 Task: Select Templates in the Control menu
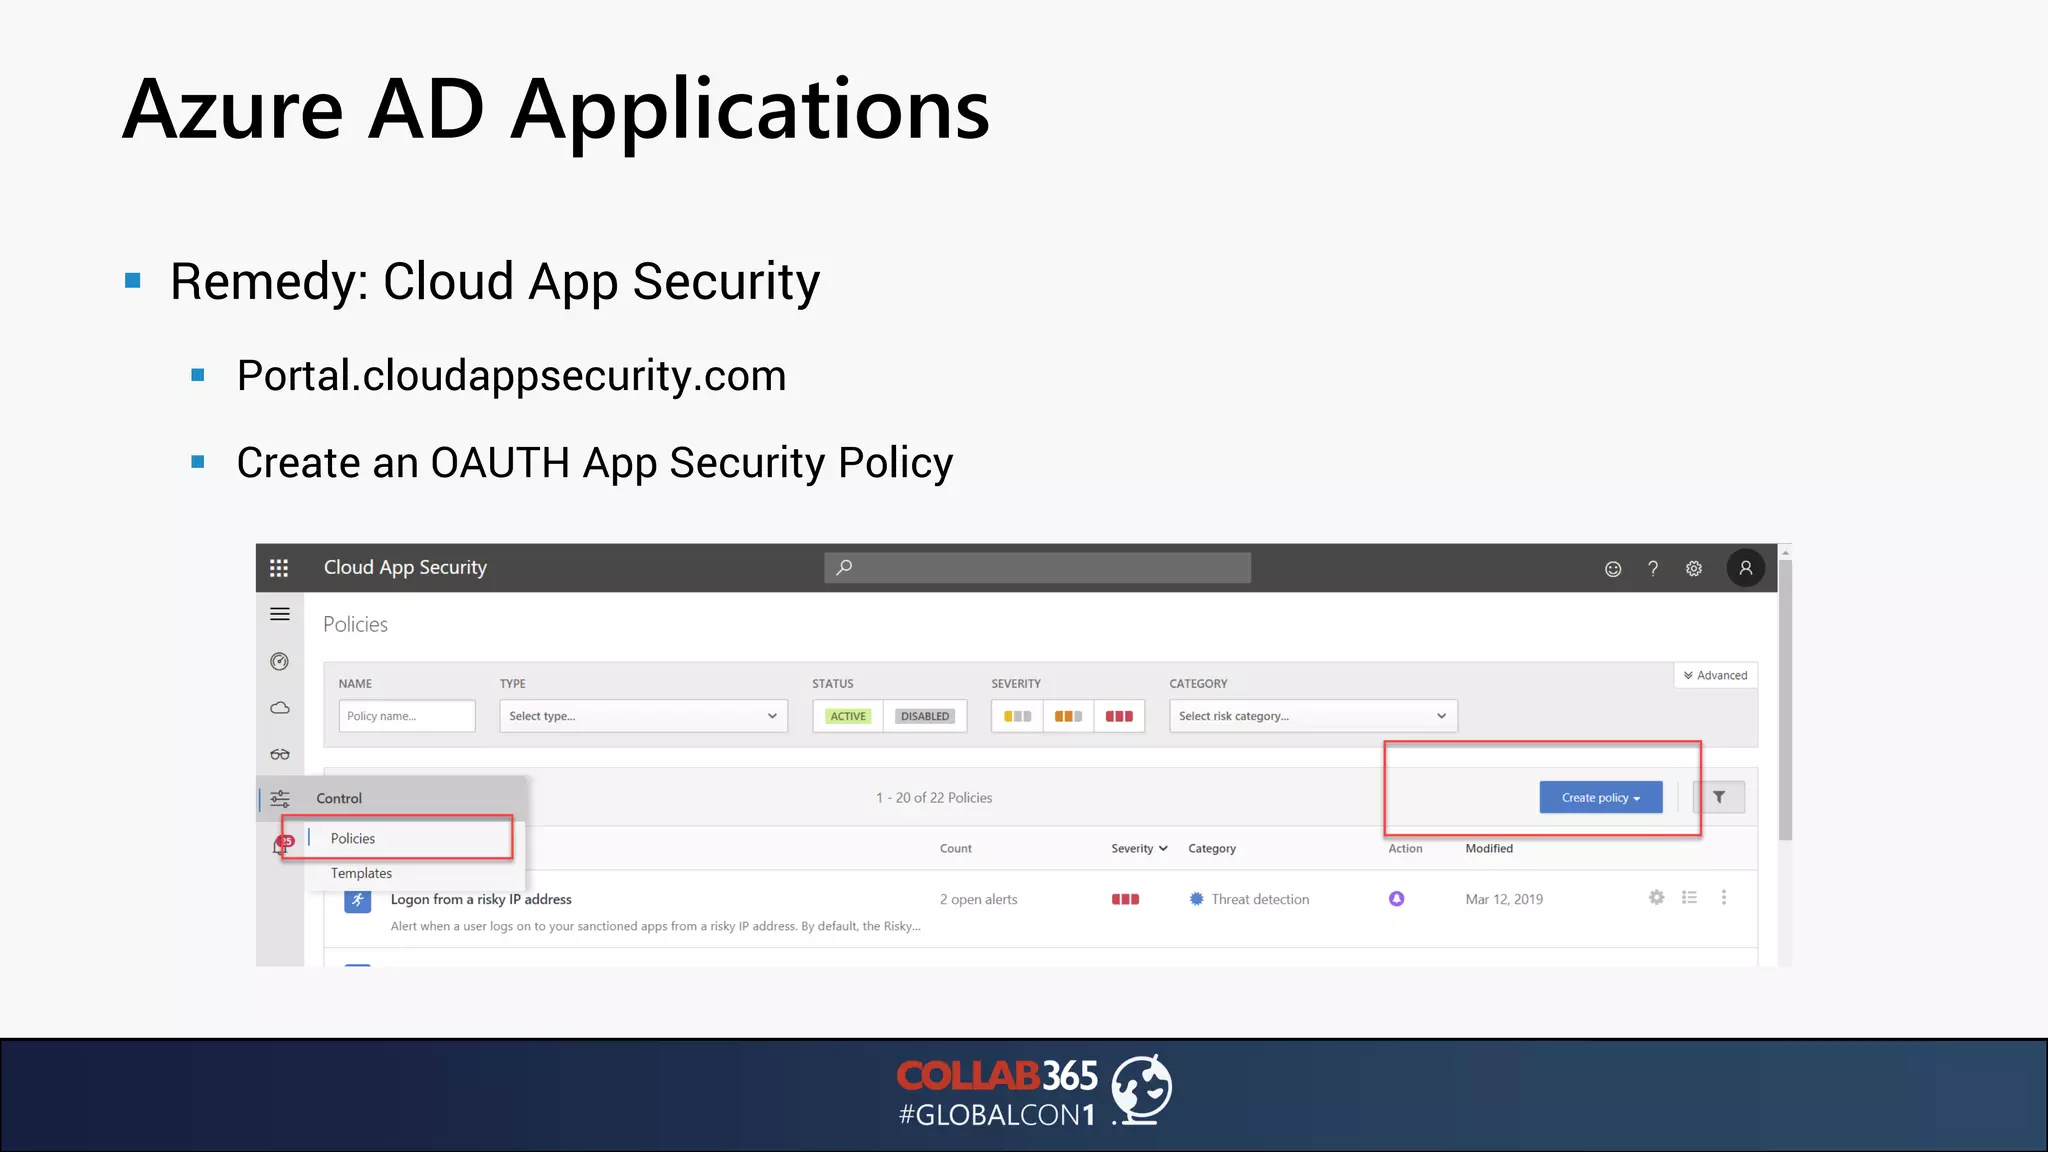(x=361, y=873)
